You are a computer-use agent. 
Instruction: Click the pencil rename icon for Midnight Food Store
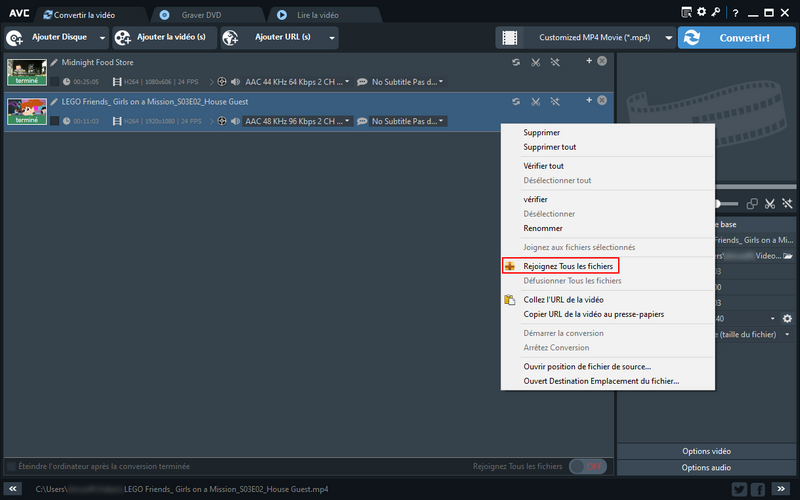click(54, 62)
